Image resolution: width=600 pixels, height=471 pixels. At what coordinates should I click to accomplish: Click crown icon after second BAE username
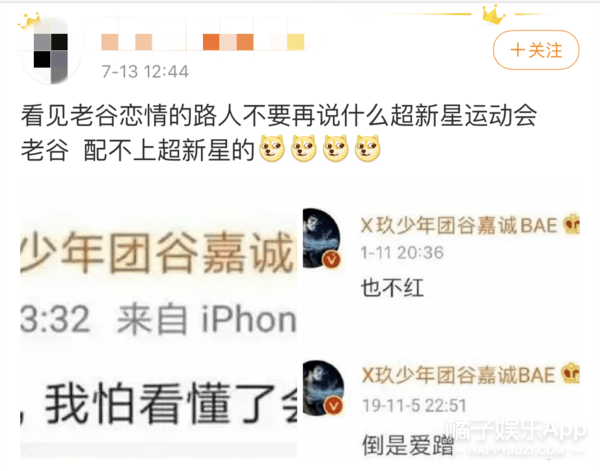[571, 374]
